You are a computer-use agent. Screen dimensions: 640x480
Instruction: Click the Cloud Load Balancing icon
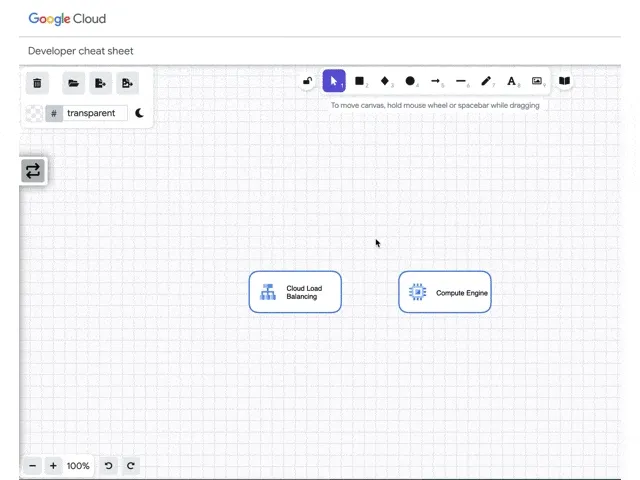pos(268,292)
